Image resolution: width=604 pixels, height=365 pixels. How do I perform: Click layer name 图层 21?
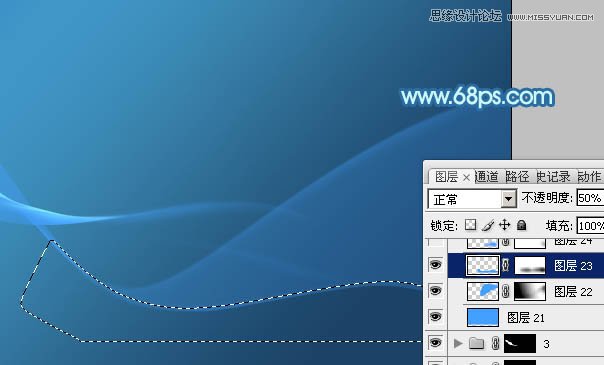pos(526,318)
